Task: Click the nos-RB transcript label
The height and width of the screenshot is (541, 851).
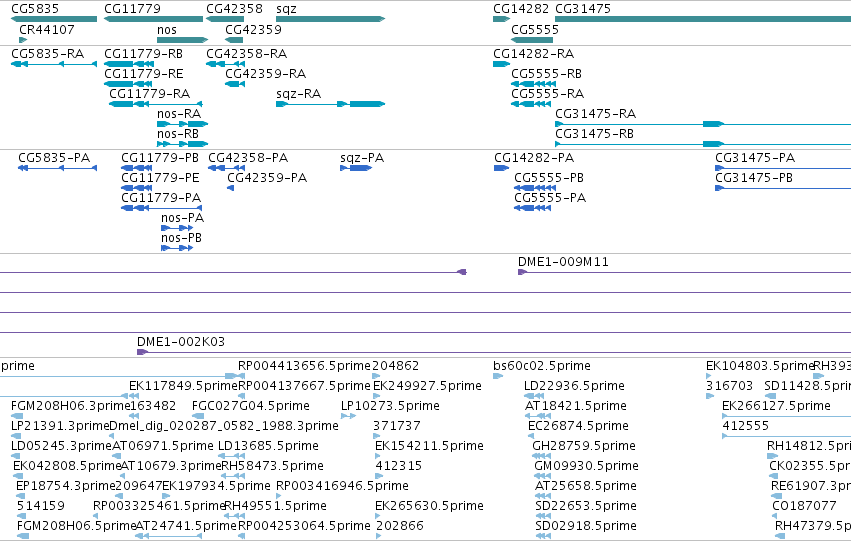Action: click(x=178, y=134)
